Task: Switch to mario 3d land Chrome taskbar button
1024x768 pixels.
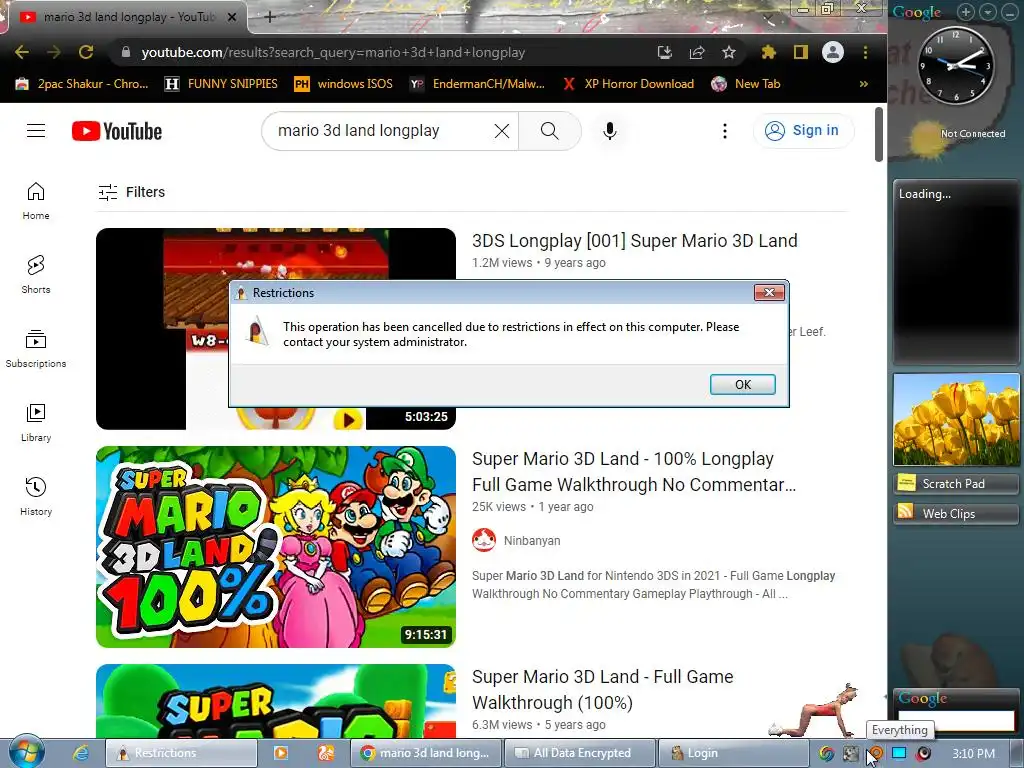Action: 426,753
